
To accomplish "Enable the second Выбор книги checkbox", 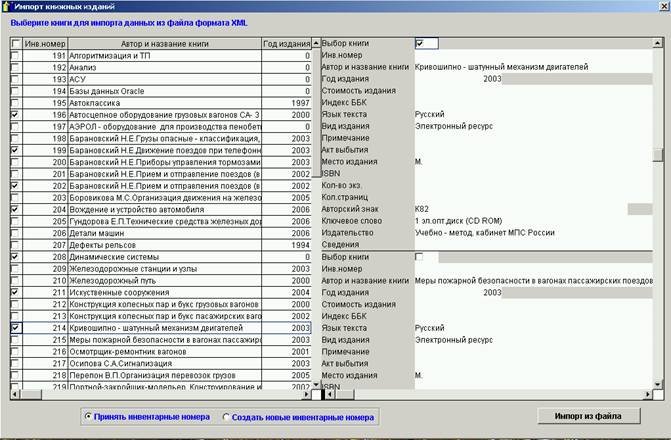I will pos(419,257).
